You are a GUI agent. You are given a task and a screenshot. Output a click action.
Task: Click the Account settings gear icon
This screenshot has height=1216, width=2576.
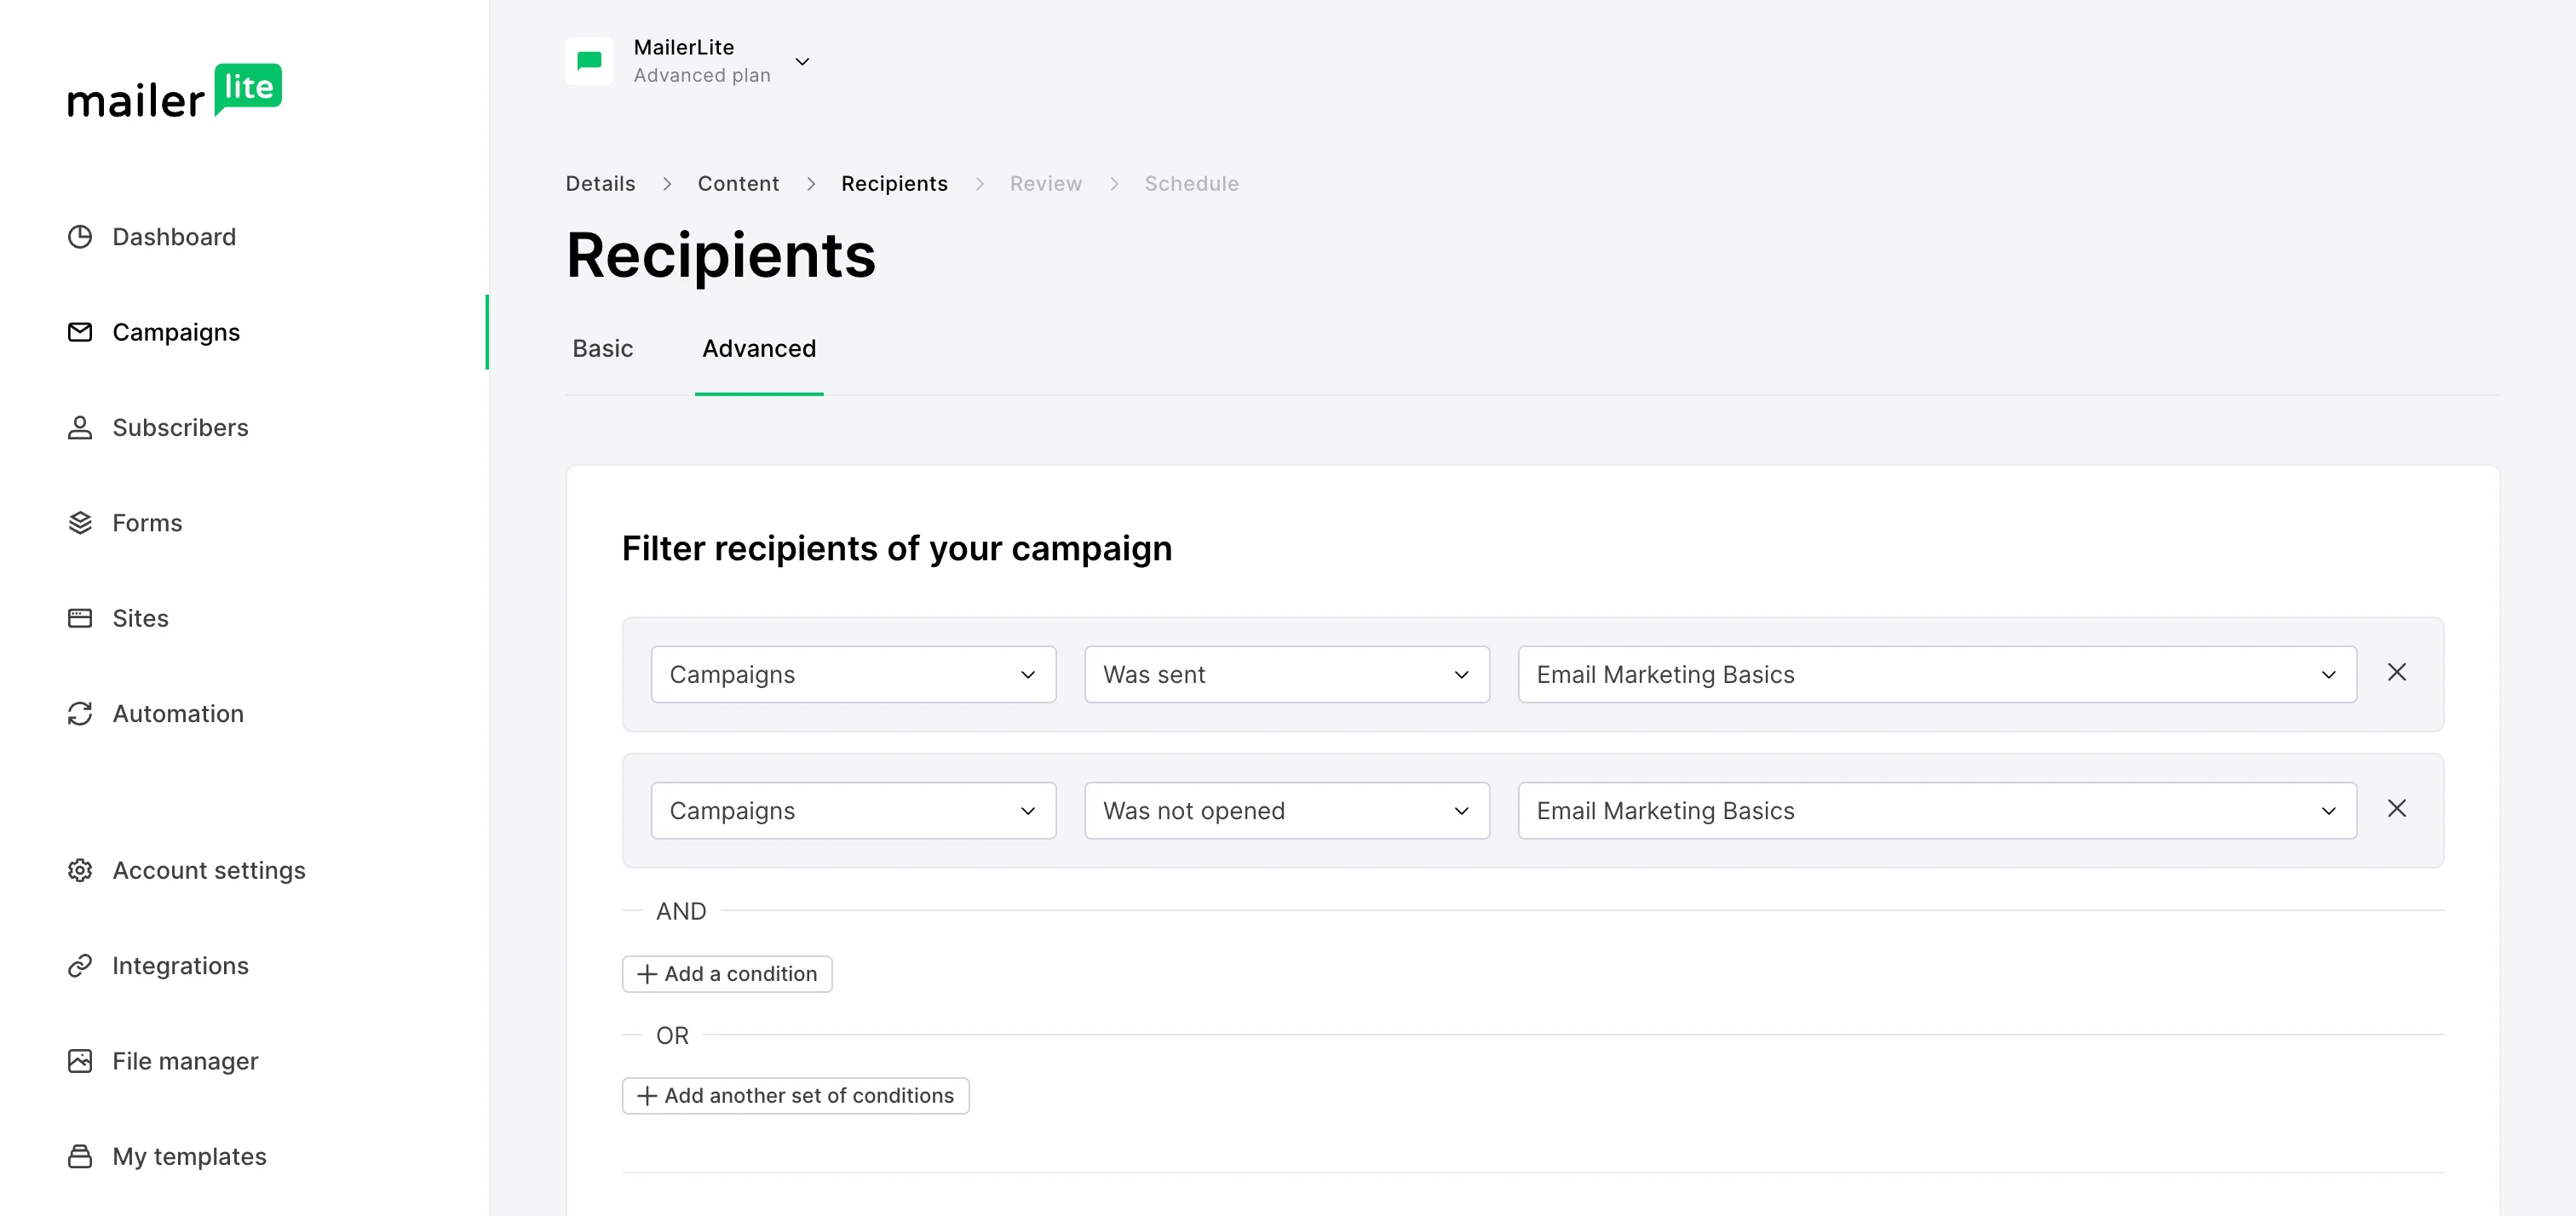pos(80,870)
